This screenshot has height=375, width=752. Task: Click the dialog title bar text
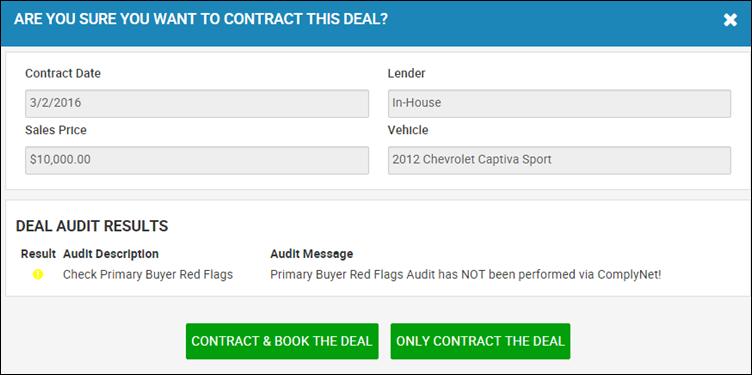click(x=201, y=19)
